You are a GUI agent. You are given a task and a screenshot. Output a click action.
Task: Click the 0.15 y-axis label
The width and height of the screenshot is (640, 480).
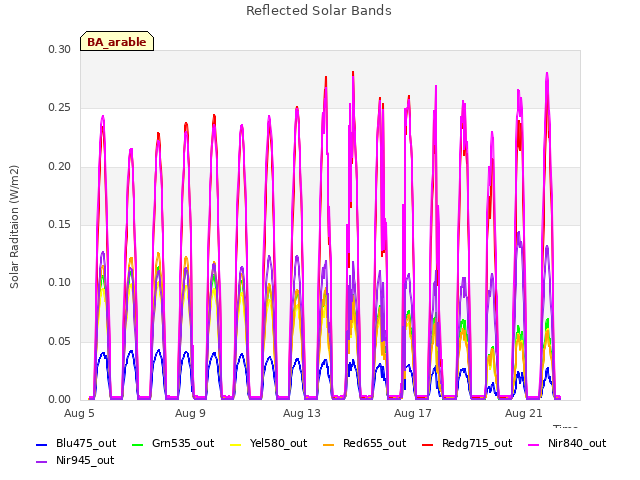(x=60, y=224)
